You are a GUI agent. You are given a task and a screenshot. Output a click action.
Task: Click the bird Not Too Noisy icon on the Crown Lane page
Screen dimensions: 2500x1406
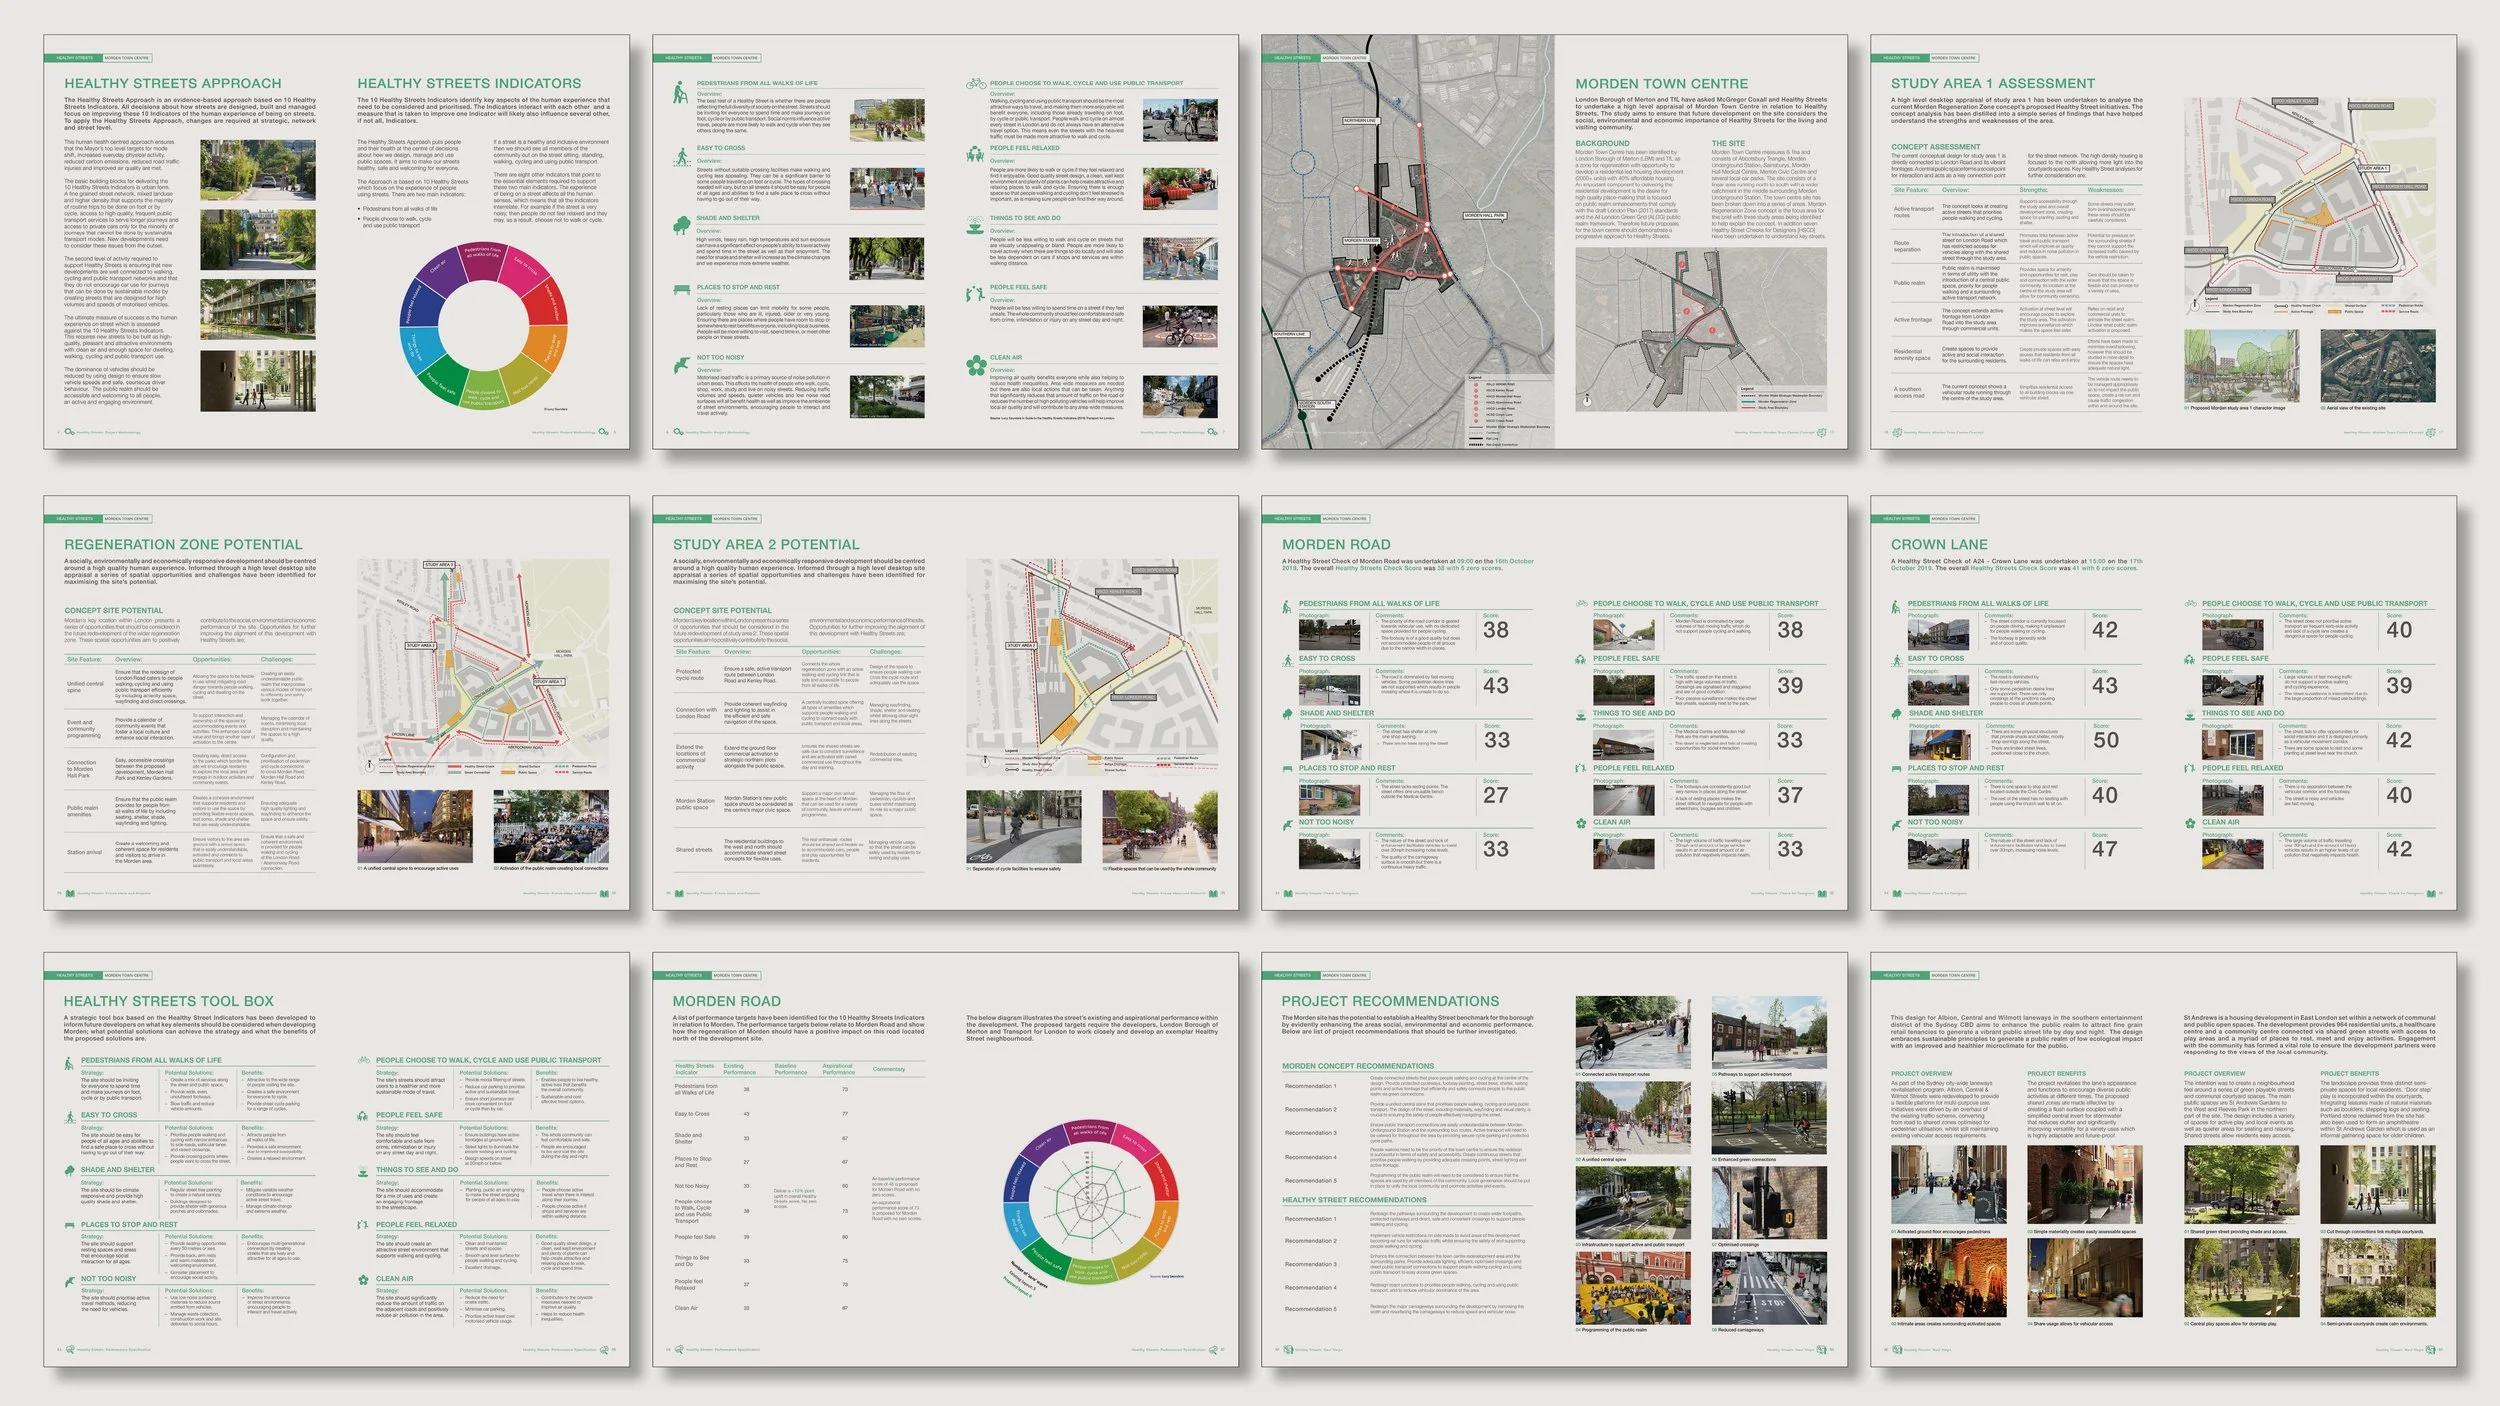[x=1895, y=823]
